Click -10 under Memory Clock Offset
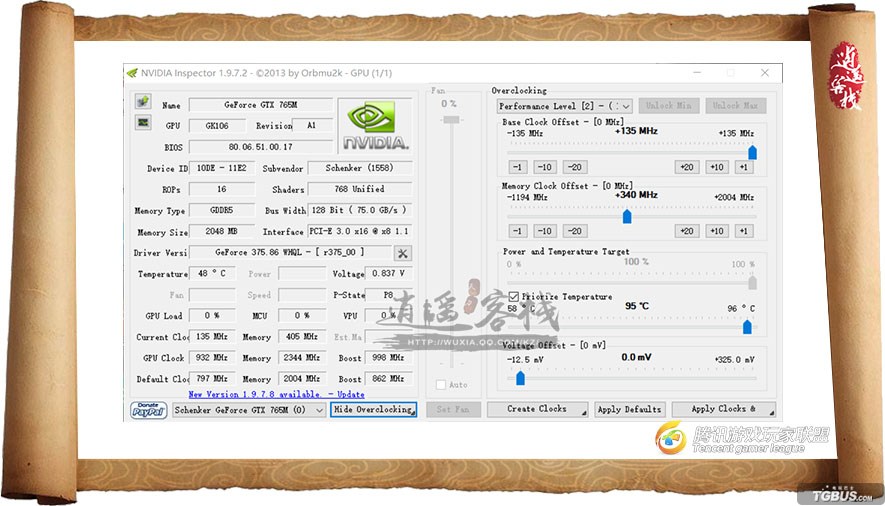 pyautogui.click(x=544, y=231)
